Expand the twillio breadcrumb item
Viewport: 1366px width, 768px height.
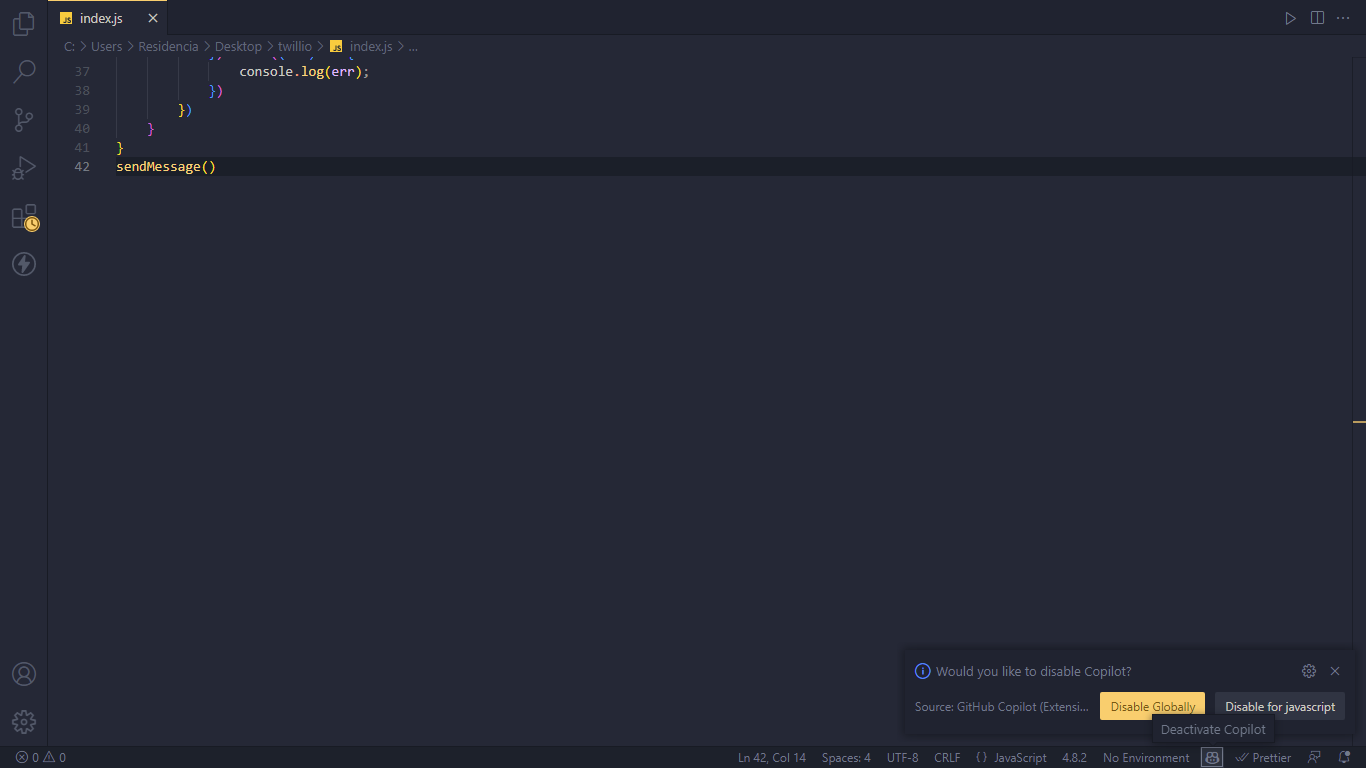click(294, 46)
